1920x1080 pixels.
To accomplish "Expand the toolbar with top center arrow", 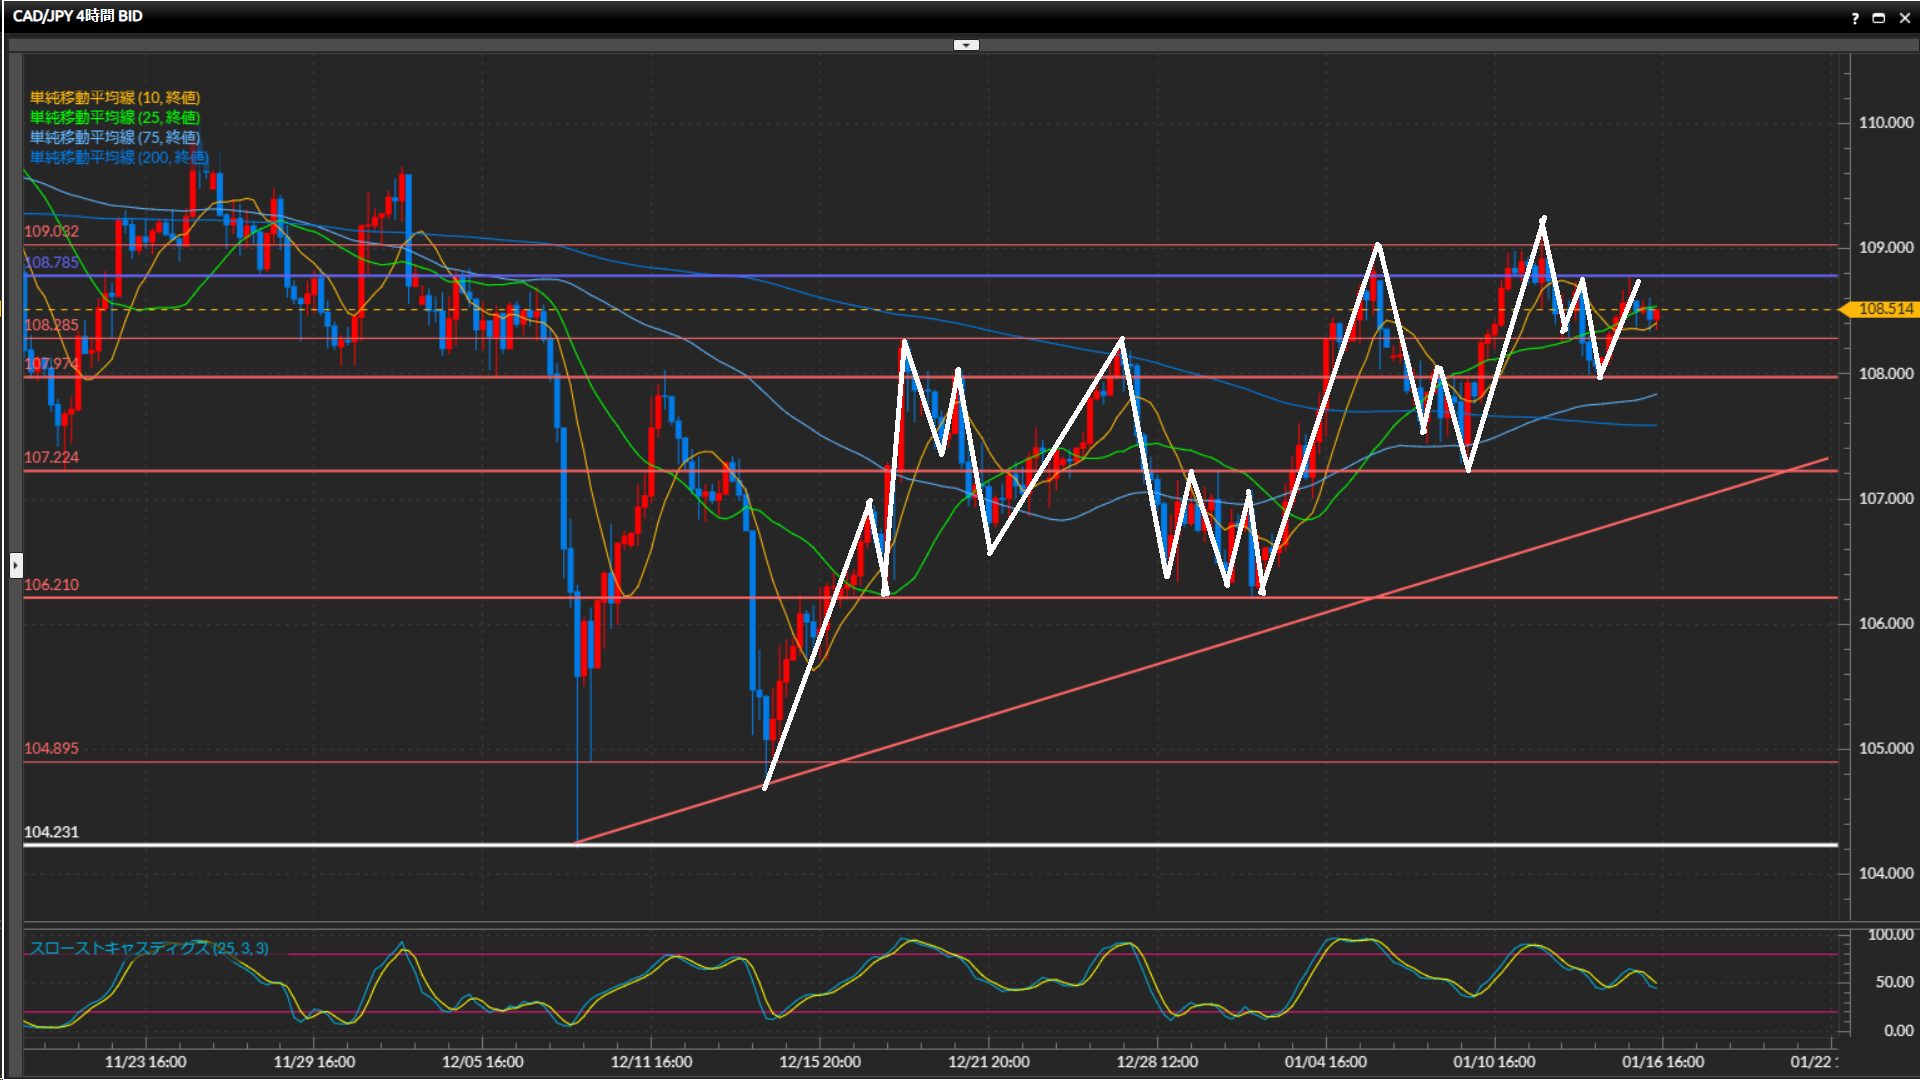I will 965,45.
